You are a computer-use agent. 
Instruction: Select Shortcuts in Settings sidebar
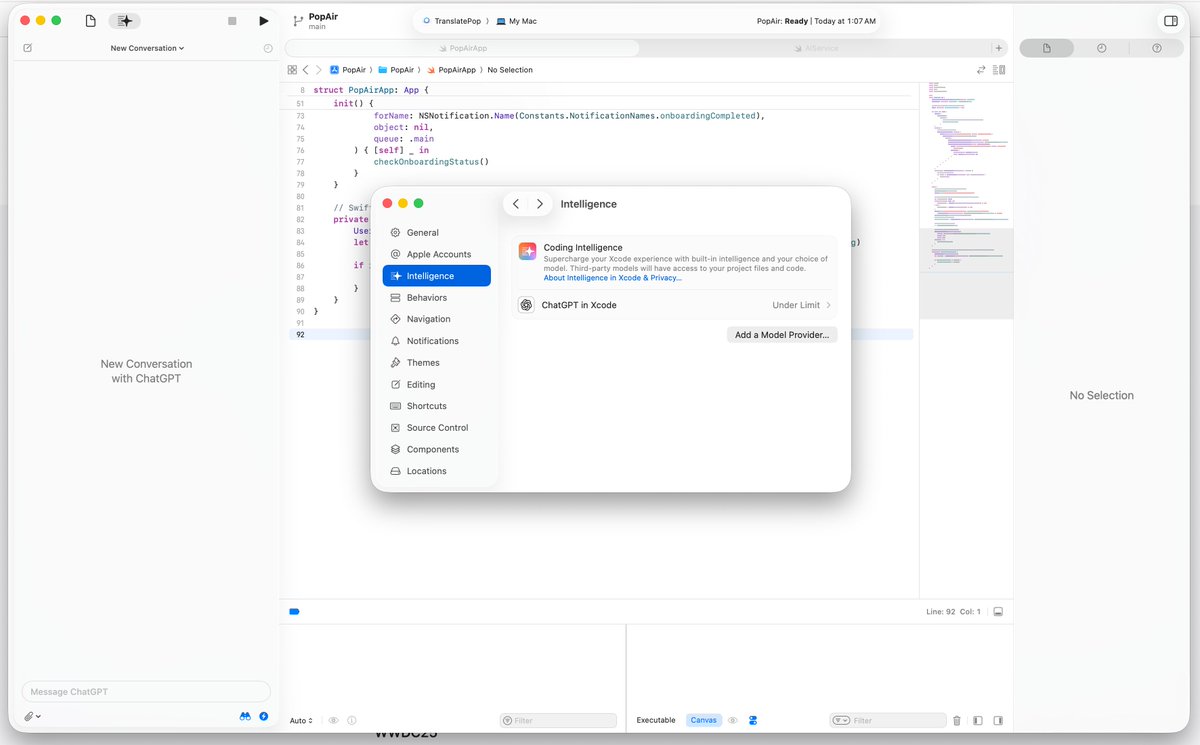(437, 406)
